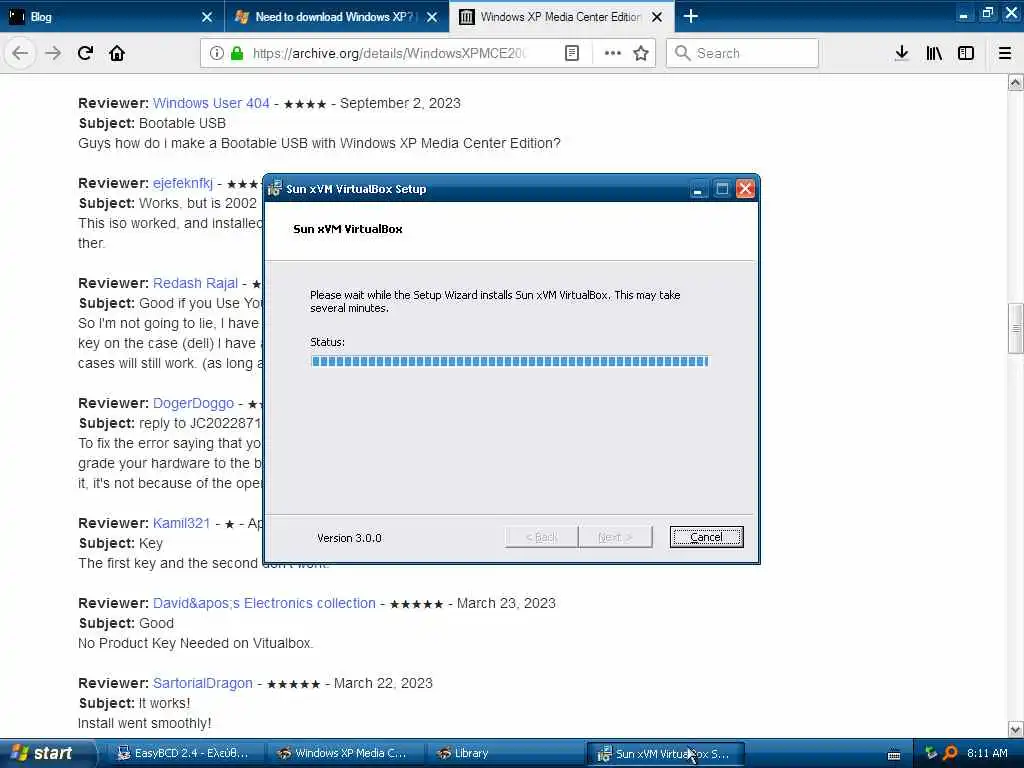The image size is (1024, 768).
Task: Minimize the Firefox browser window
Action: click(963, 14)
